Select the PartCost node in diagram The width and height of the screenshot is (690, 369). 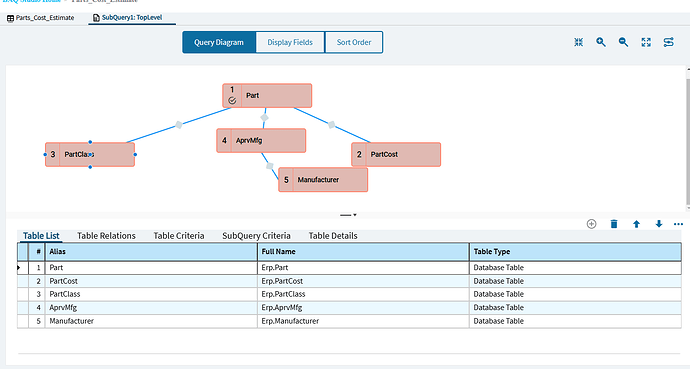pos(396,154)
